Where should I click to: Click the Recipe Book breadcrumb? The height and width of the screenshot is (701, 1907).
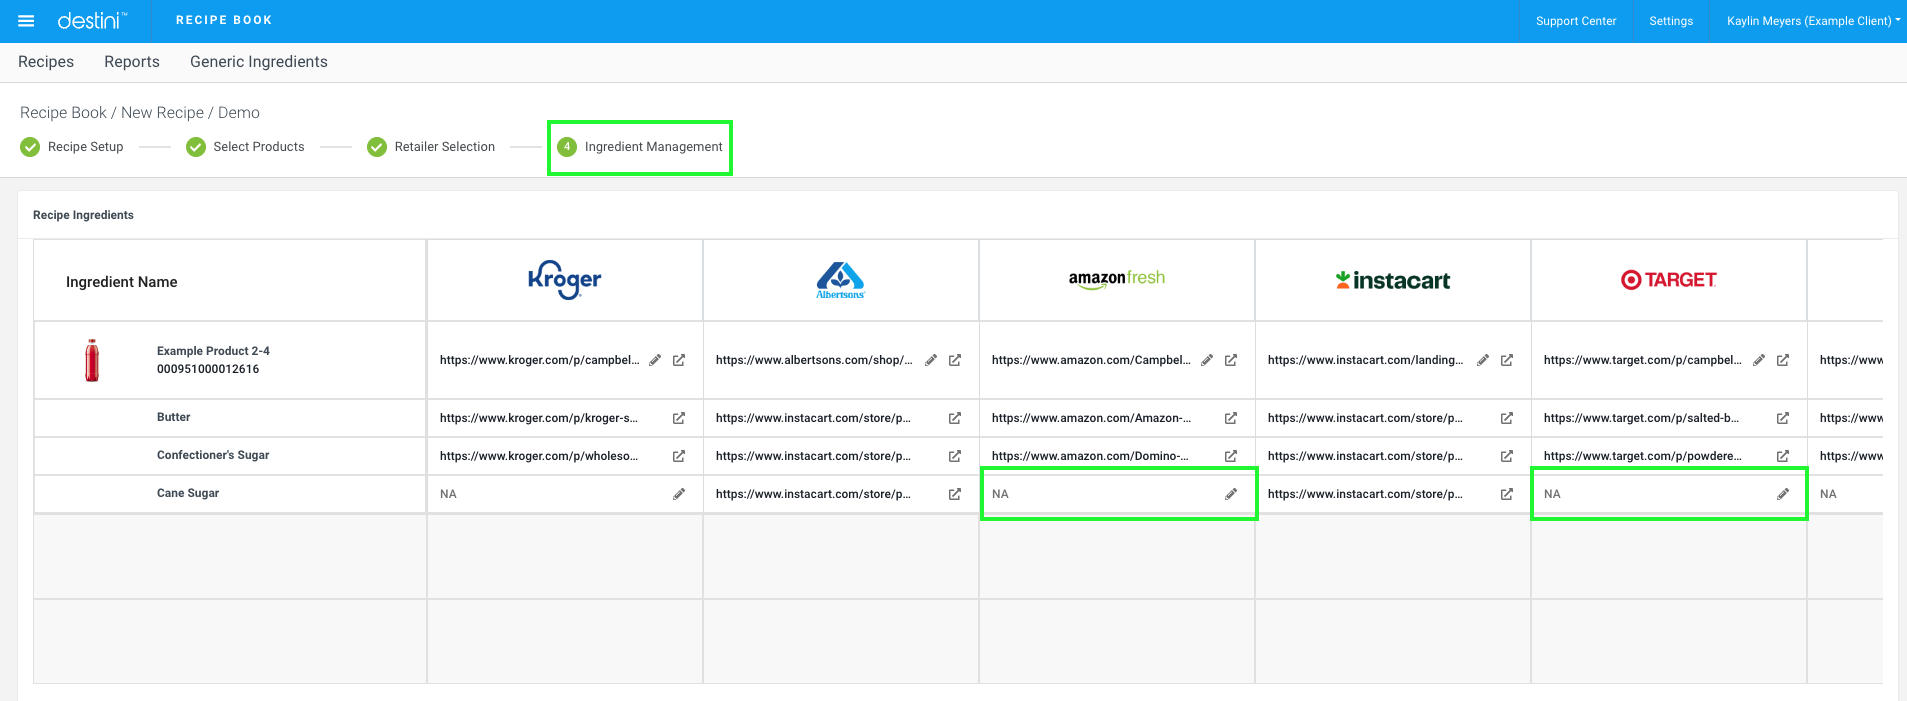63,113
